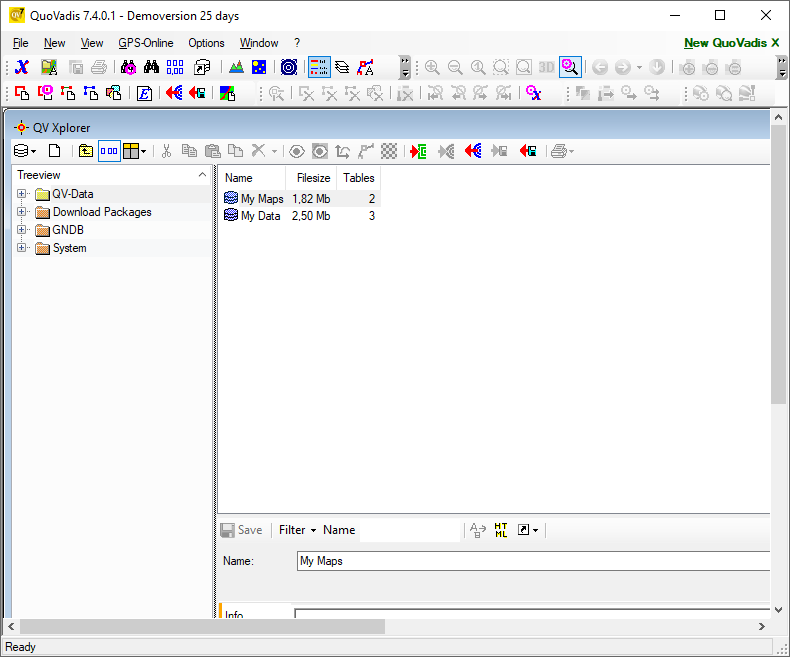The height and width of the screenshot is (657, 790).
Task: Click the new blue track document icon
Action: pos(91,93)
